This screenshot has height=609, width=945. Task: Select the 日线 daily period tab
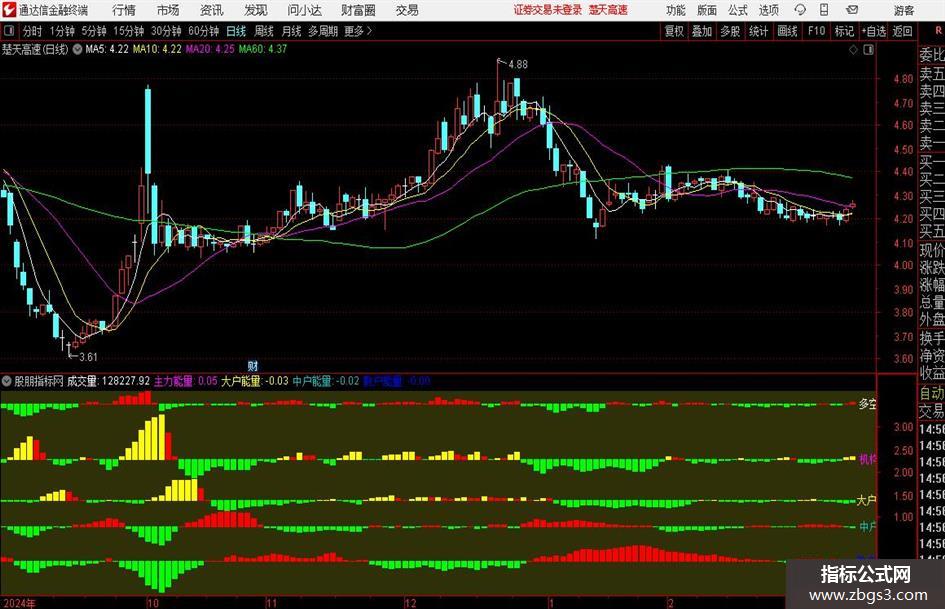236,31
